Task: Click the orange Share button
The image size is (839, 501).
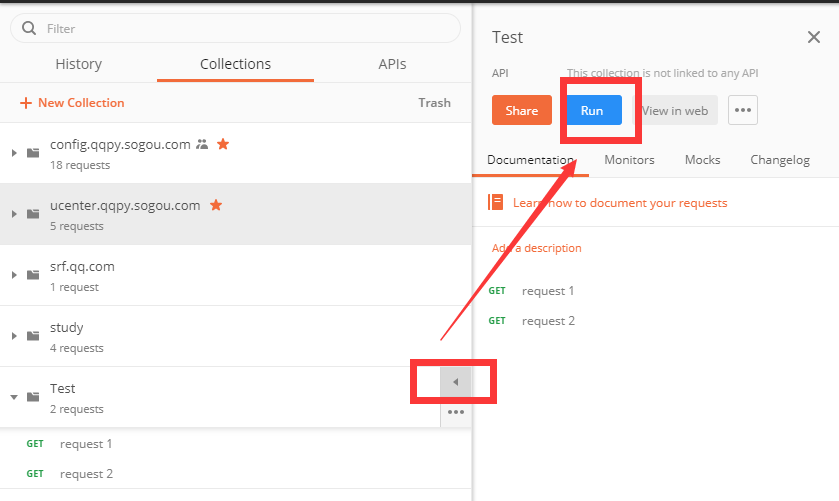Action: coord(522,110)
